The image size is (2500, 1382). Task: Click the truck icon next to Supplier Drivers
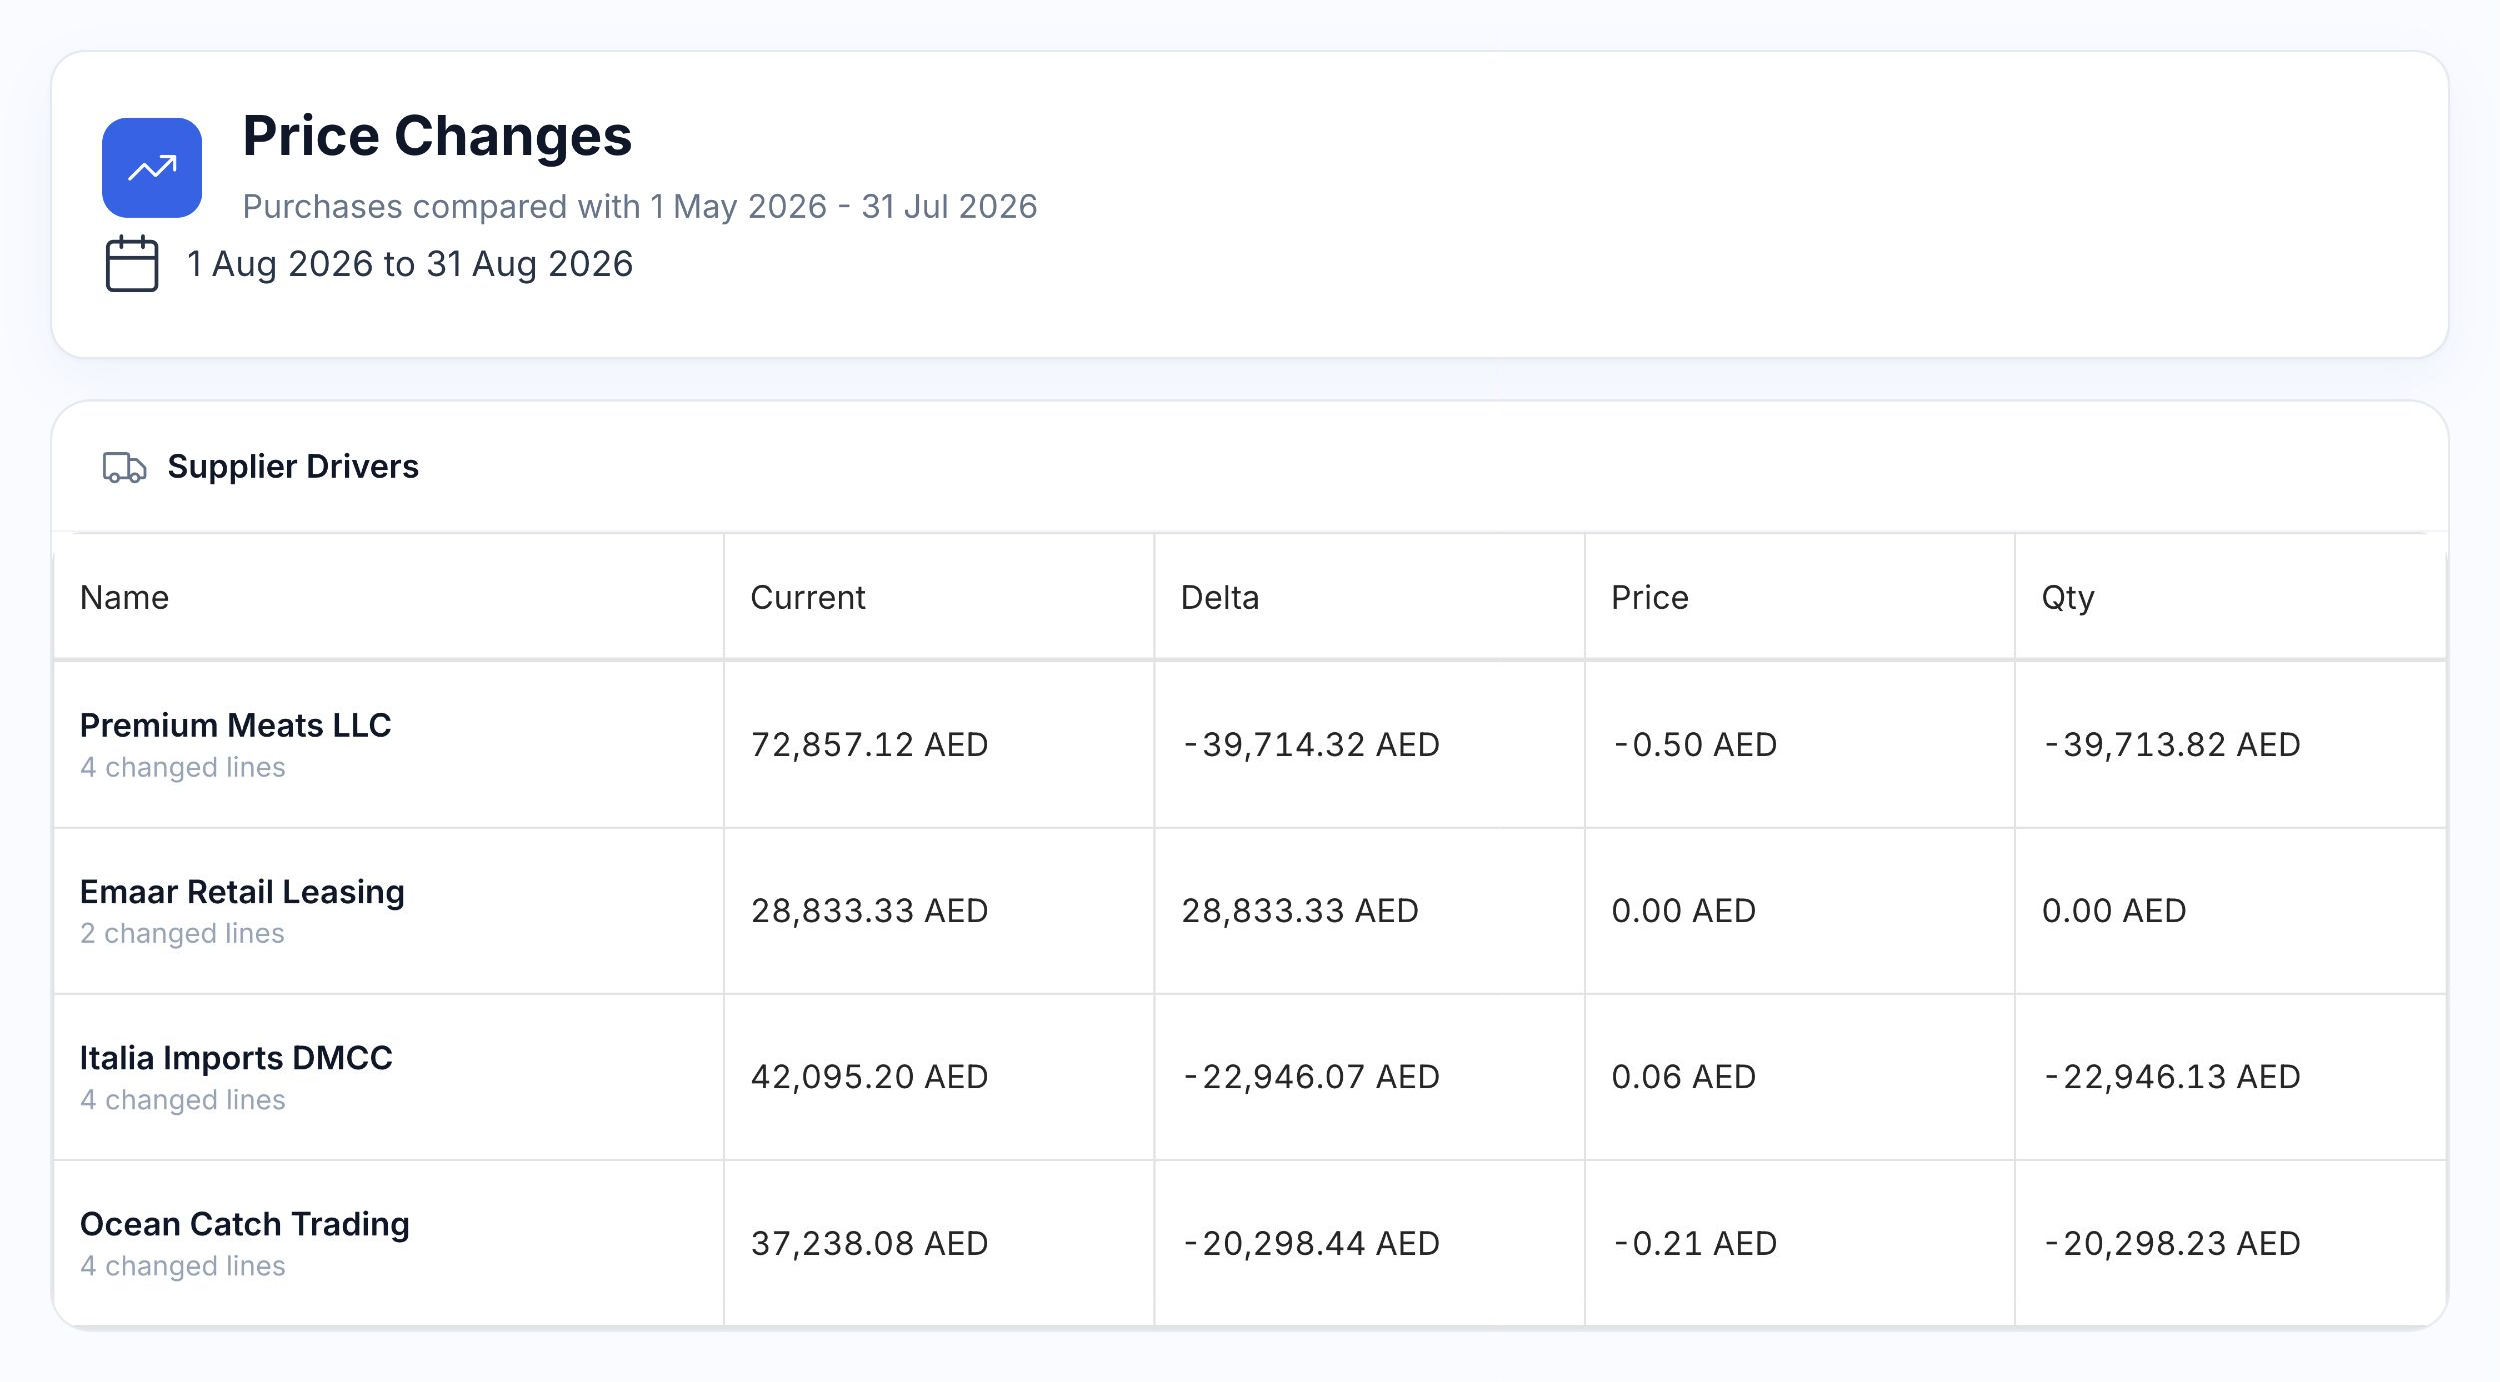[125, 467]
